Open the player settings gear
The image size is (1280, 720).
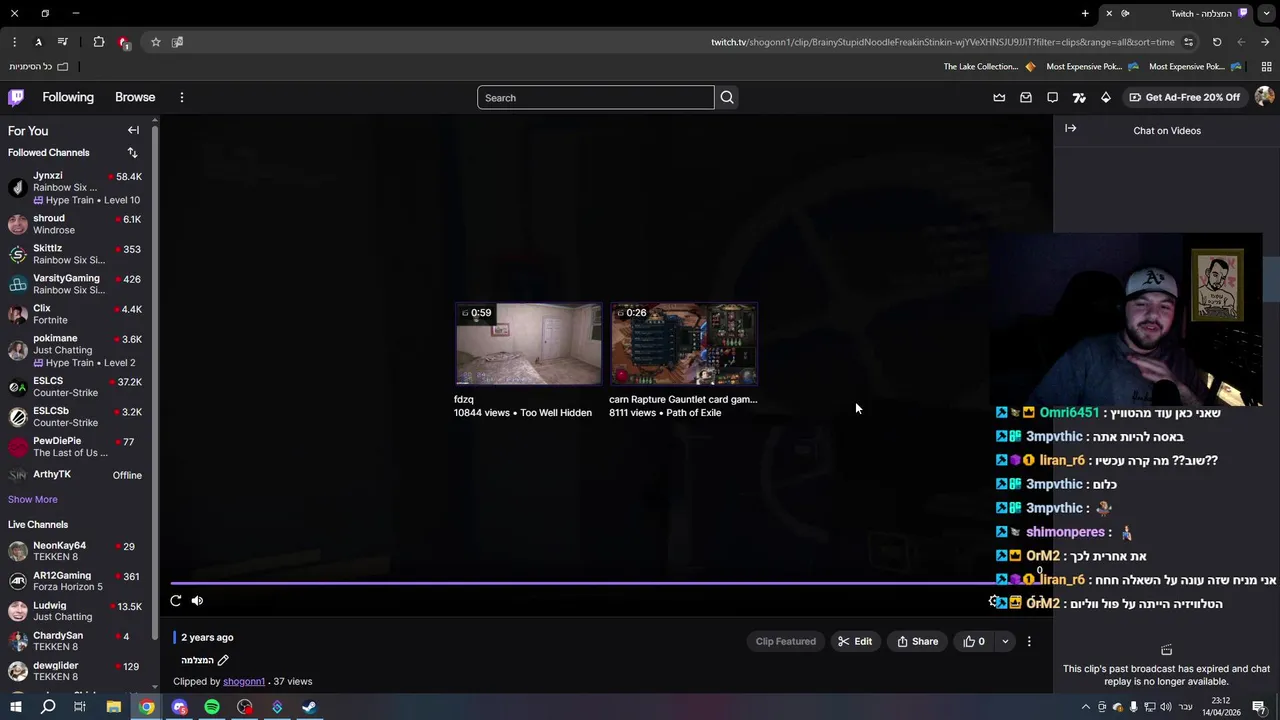994,601
